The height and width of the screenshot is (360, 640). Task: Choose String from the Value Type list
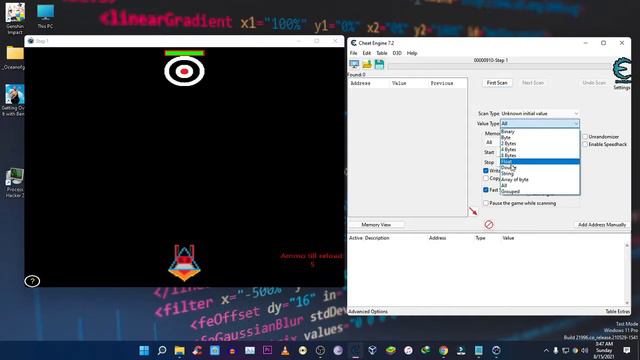click(x=540, y=173)
